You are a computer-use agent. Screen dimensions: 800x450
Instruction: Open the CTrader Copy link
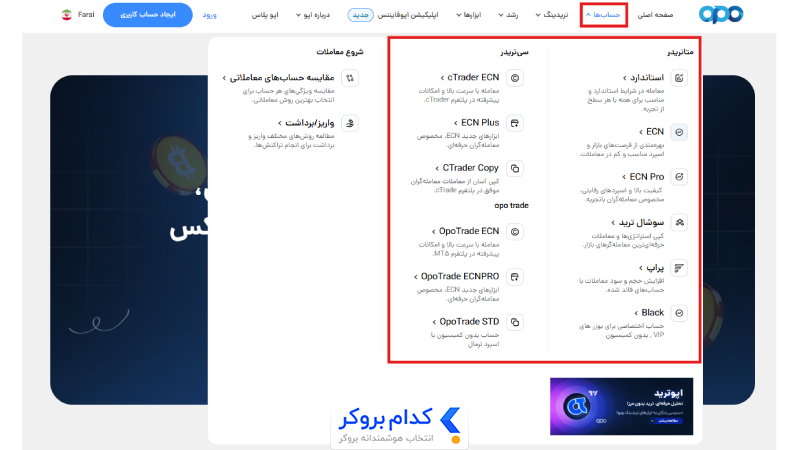click(x=467, y=168)
